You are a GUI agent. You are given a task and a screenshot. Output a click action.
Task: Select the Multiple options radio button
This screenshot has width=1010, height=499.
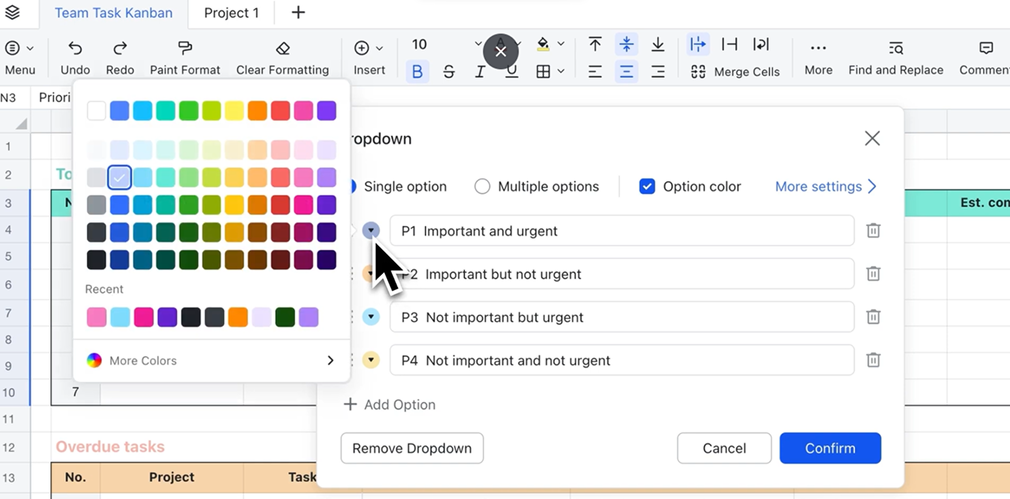[x=482, y=187]
